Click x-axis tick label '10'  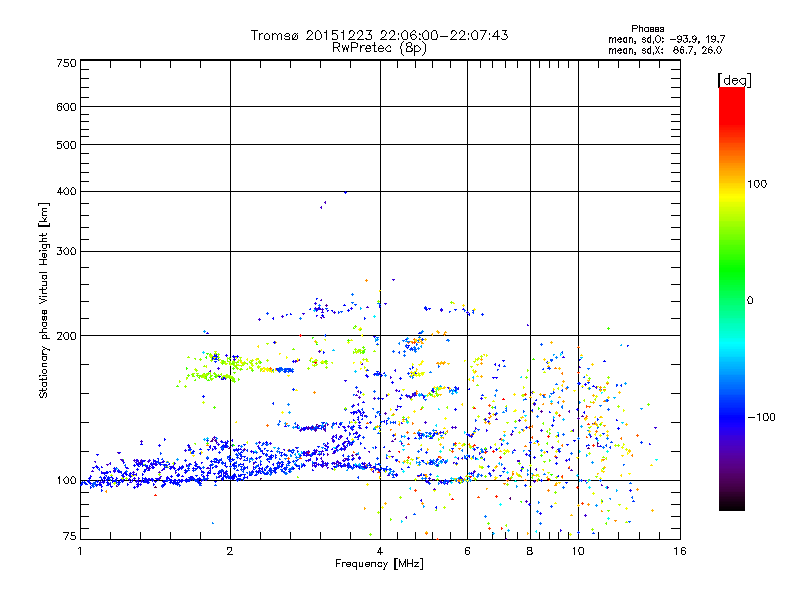pos(578,551)
